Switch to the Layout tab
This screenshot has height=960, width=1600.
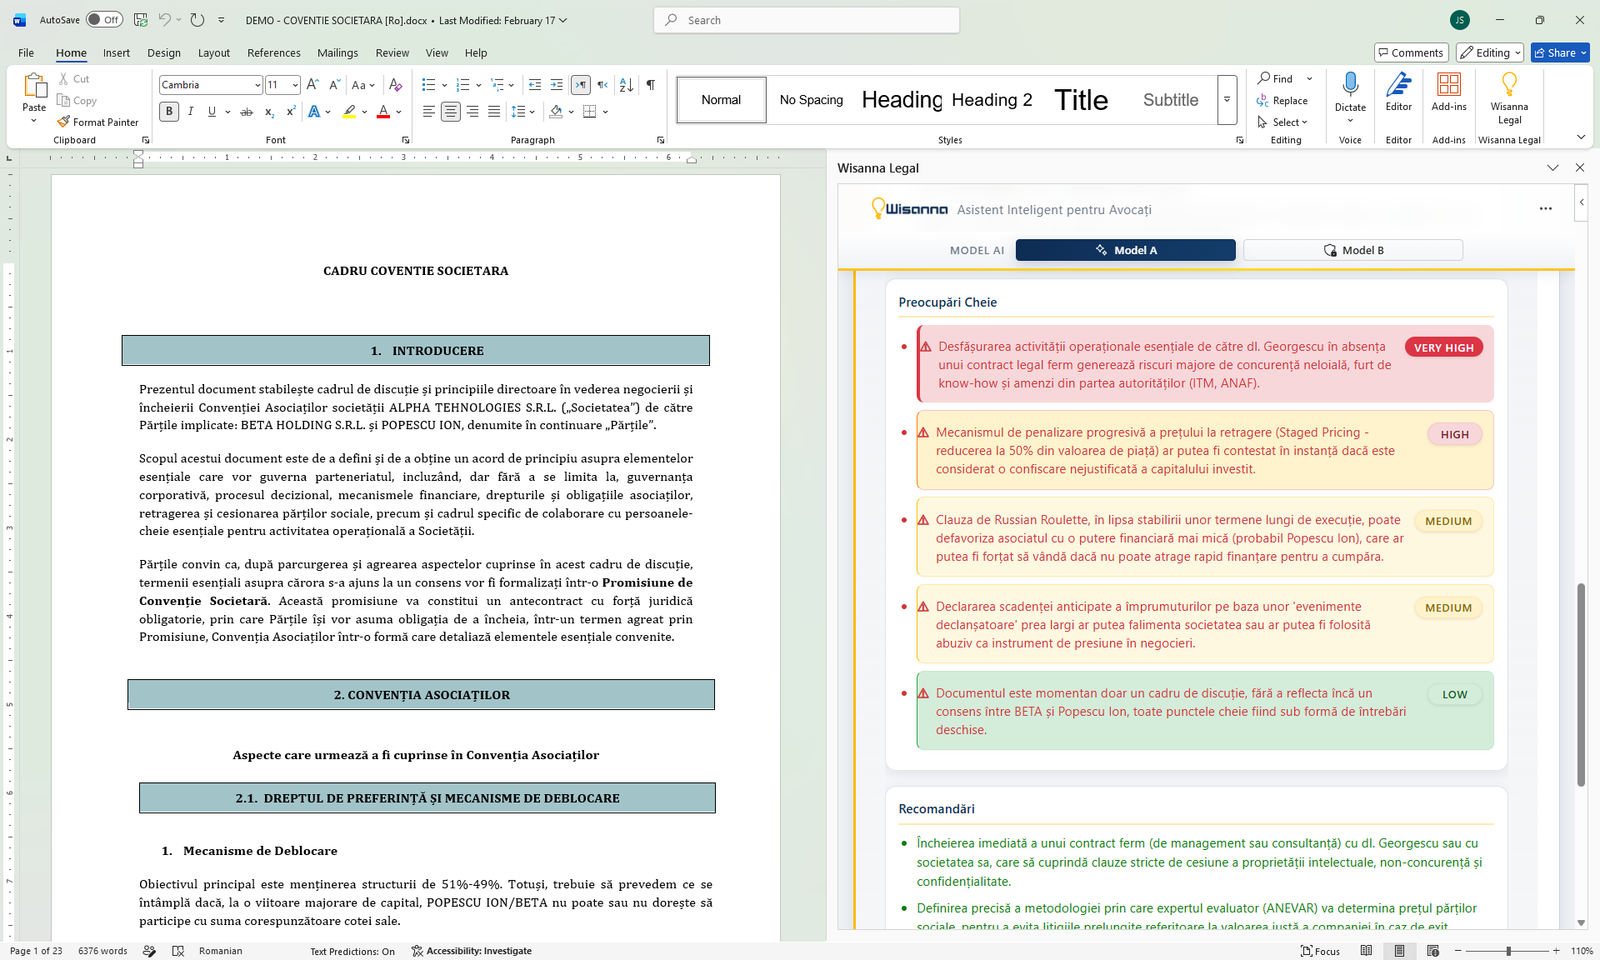pos(213,53)
